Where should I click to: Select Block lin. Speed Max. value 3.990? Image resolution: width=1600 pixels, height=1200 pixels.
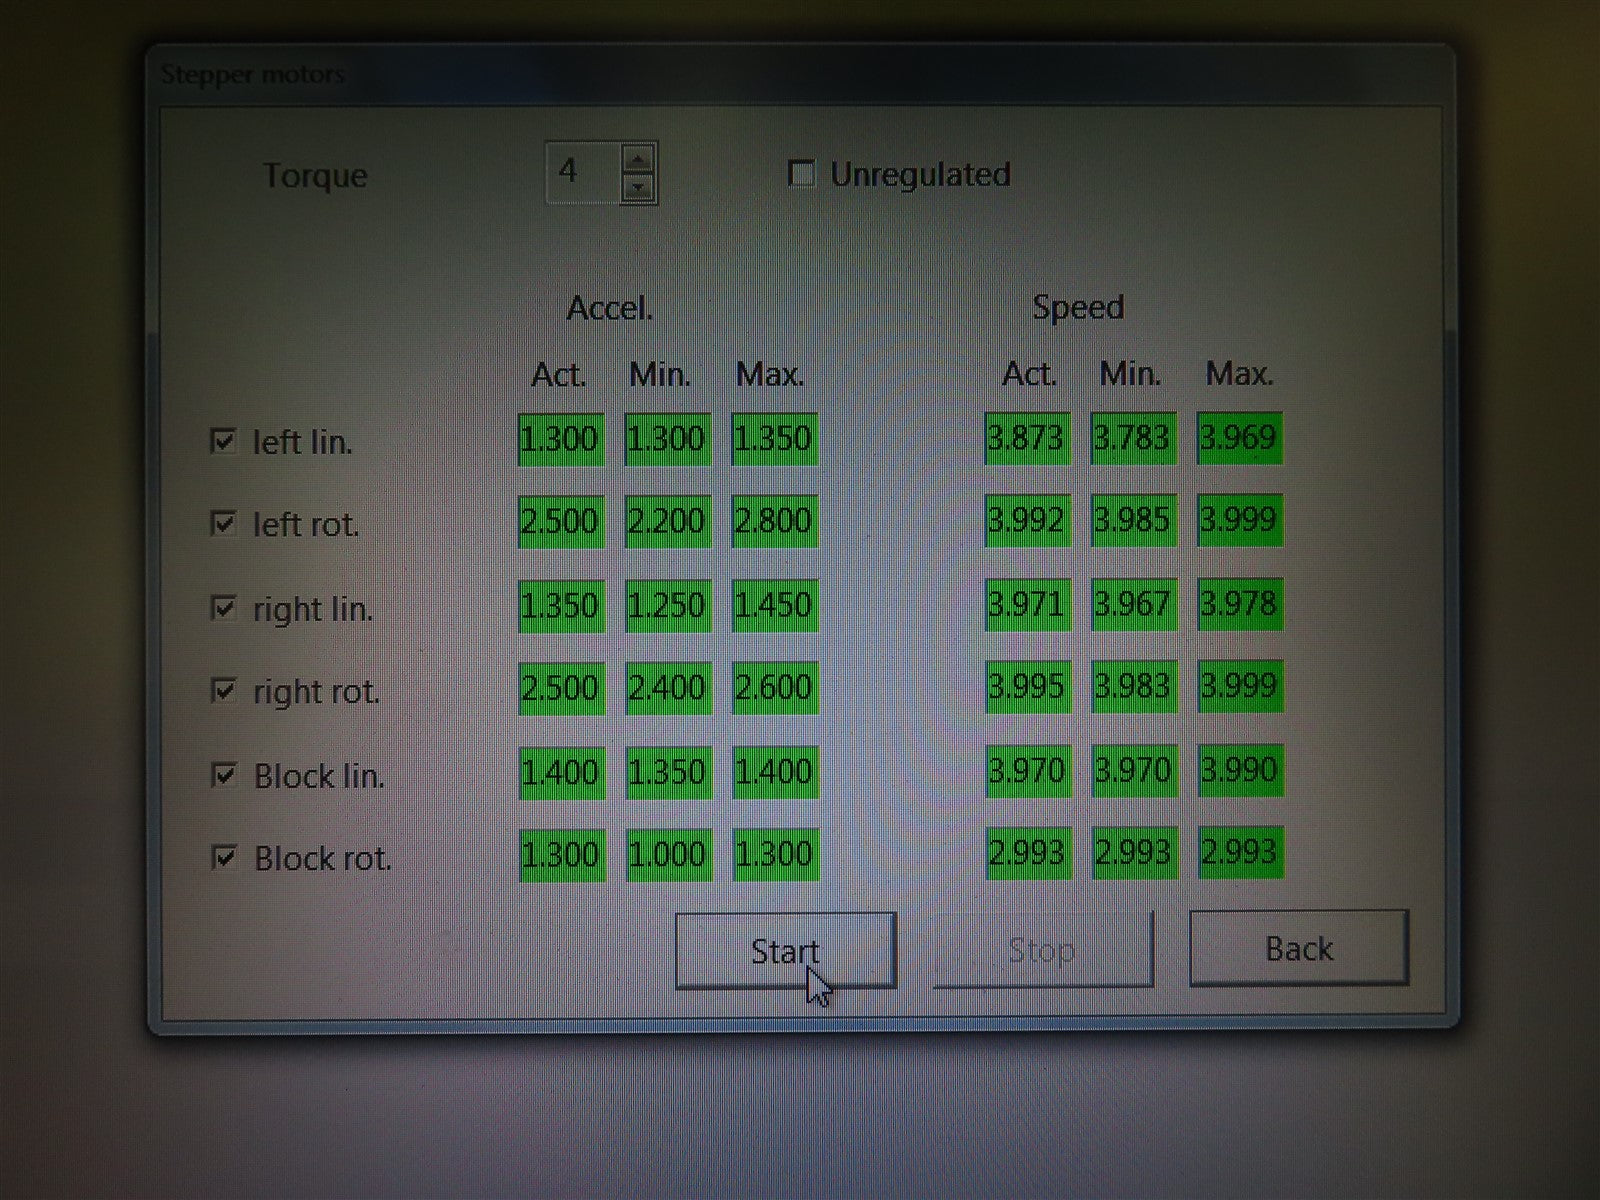pos(1239,770)
